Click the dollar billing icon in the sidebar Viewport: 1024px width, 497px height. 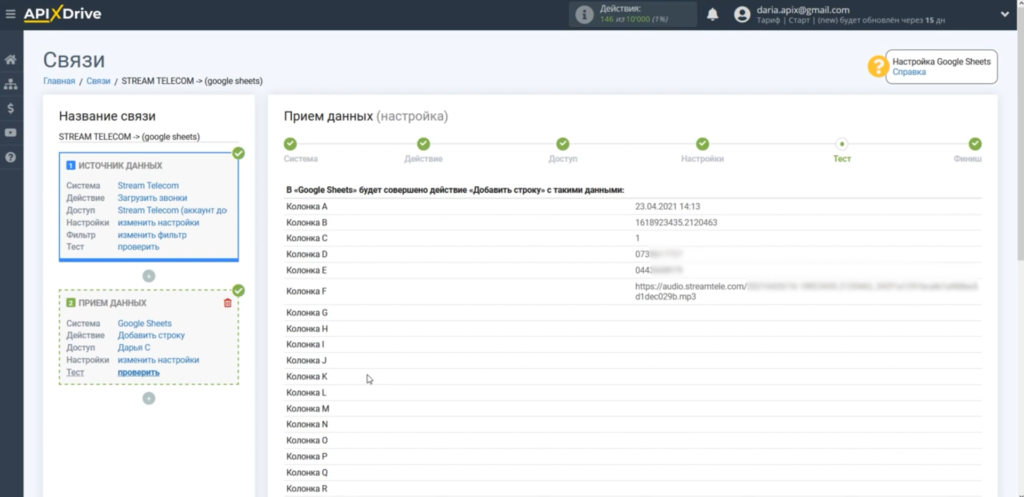11,108
